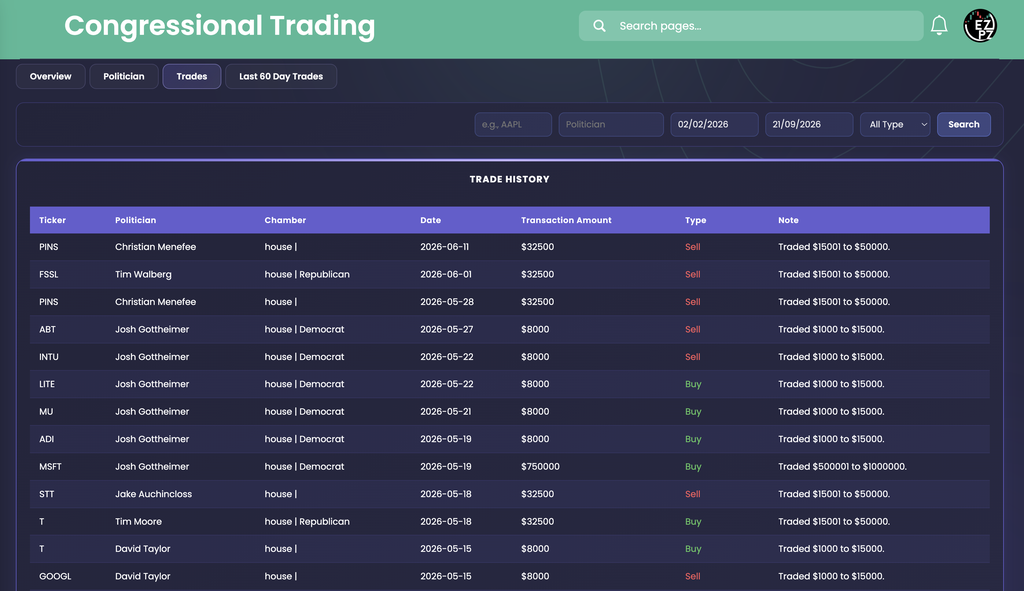Viewport: 1024px width, 591px height.
Task: Focus the Search pages field
Action: pyautogui.click(x=751, y=26)
